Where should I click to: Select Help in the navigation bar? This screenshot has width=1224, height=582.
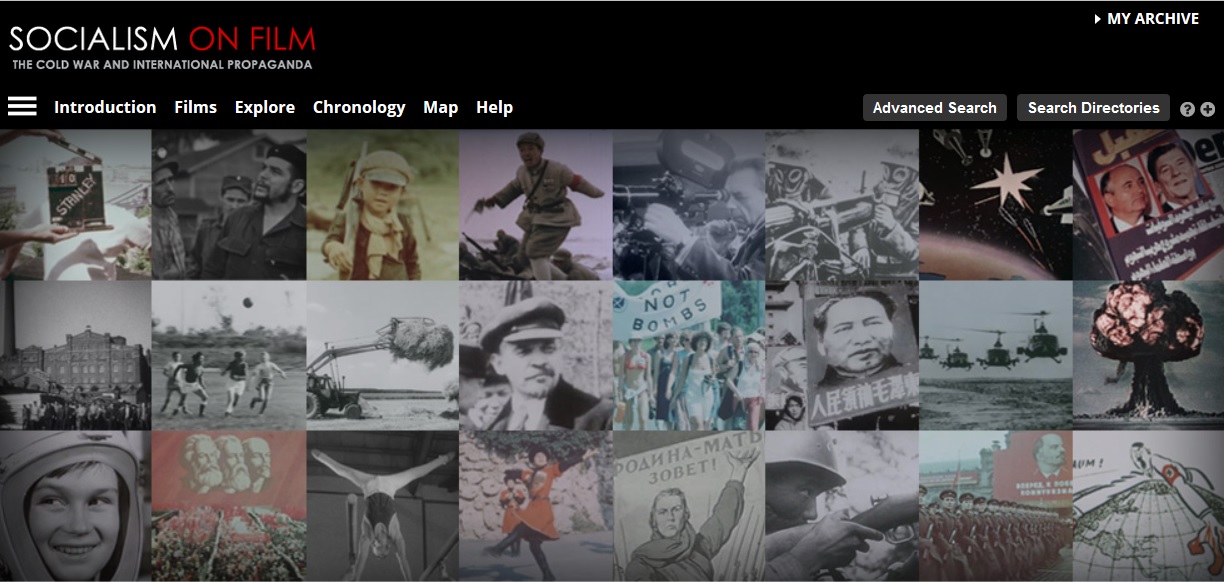(x=494, y=107)
